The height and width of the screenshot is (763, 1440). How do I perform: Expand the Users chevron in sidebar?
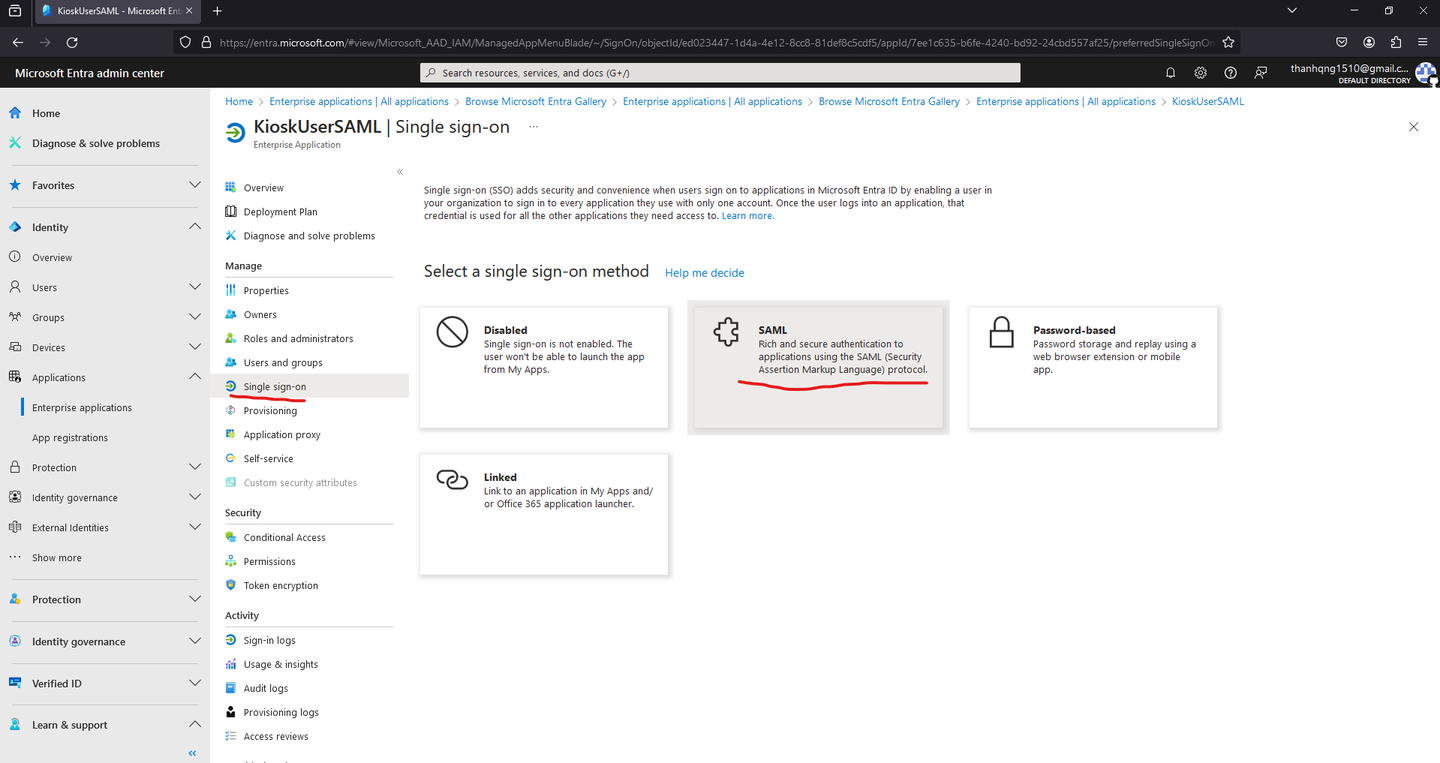coord(195,287)
